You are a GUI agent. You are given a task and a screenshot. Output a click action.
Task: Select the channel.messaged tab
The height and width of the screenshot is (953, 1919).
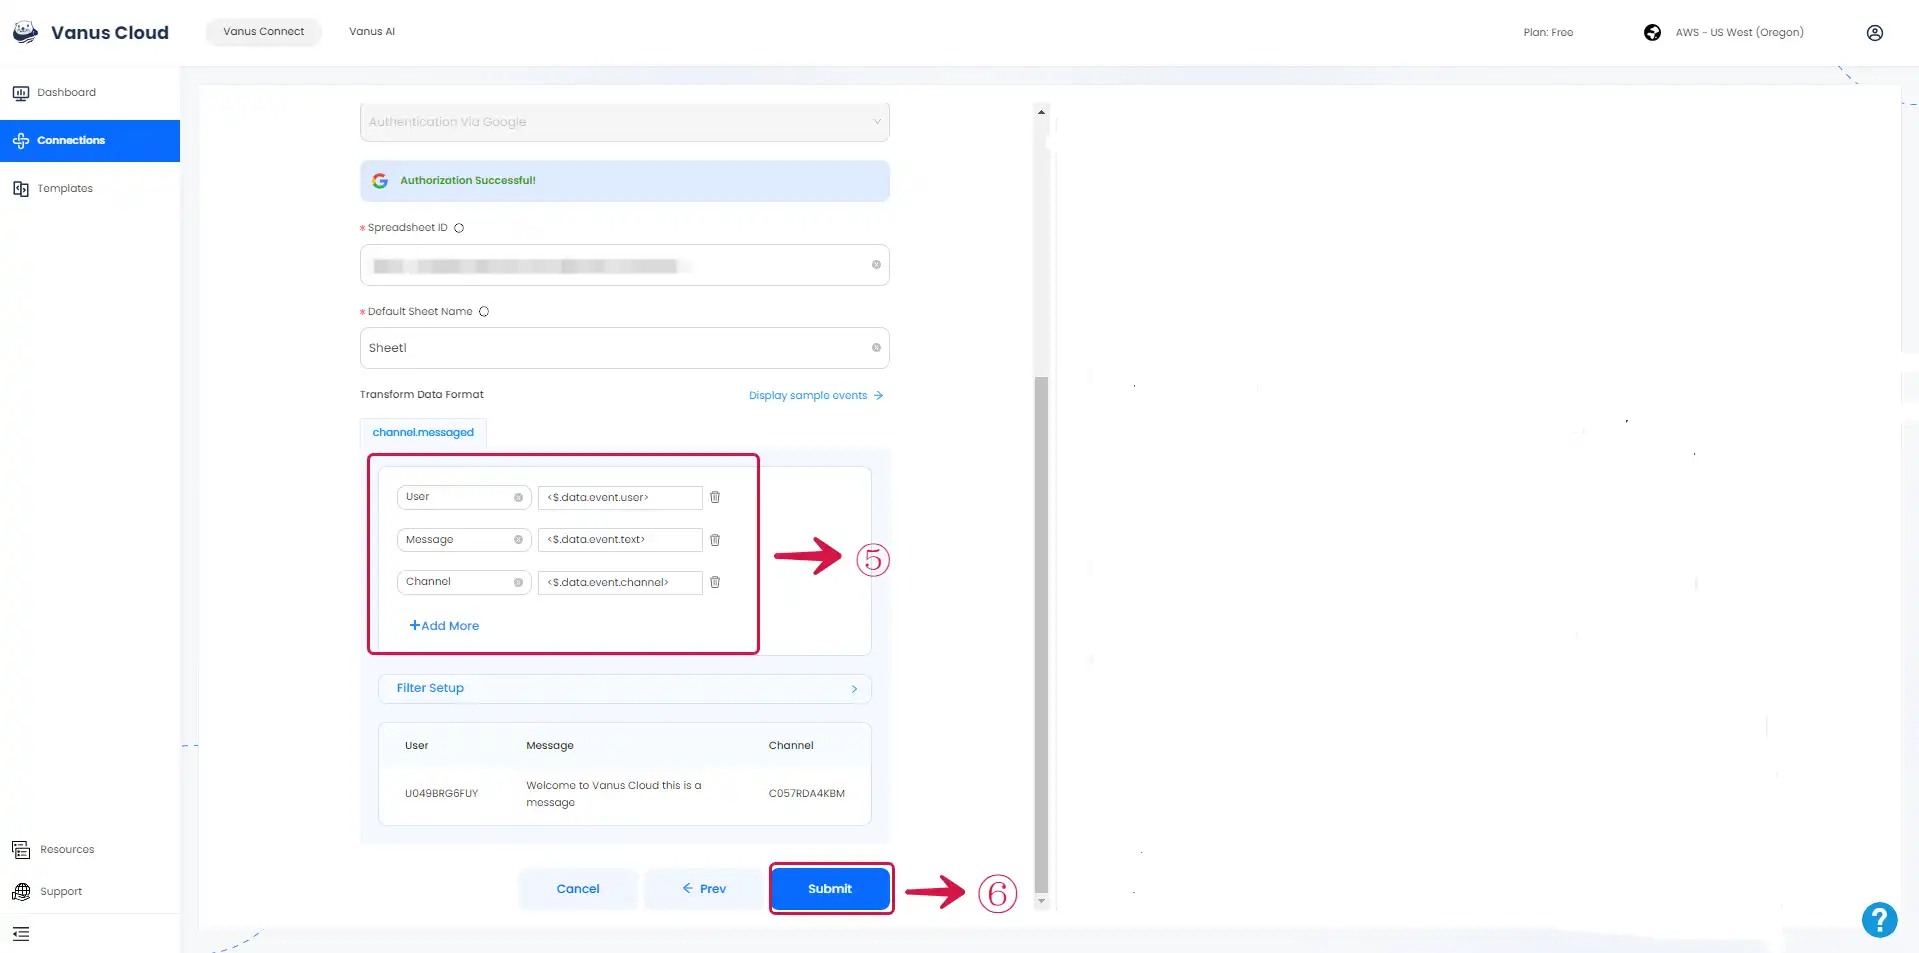(x=423, y=433)
